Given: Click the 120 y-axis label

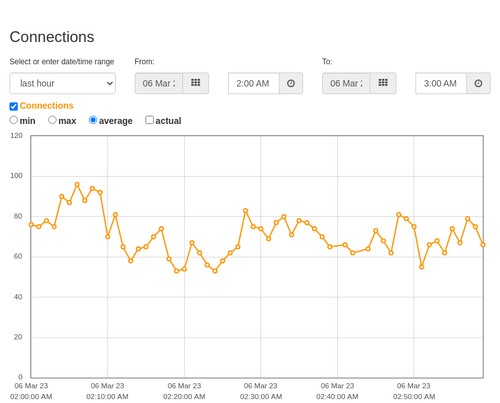Looking at the screenshot, I should point(16,136).
